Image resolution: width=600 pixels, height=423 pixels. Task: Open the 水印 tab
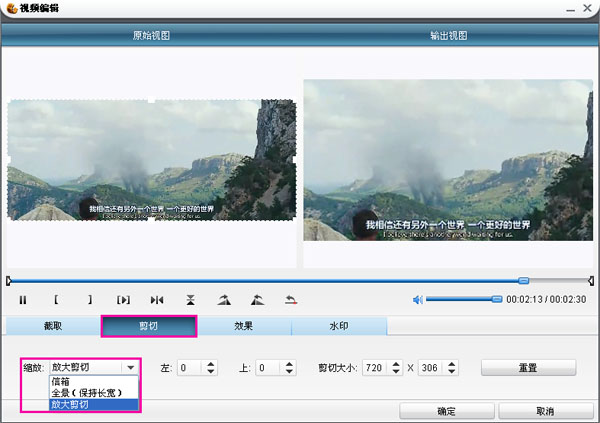pos(339,326)
